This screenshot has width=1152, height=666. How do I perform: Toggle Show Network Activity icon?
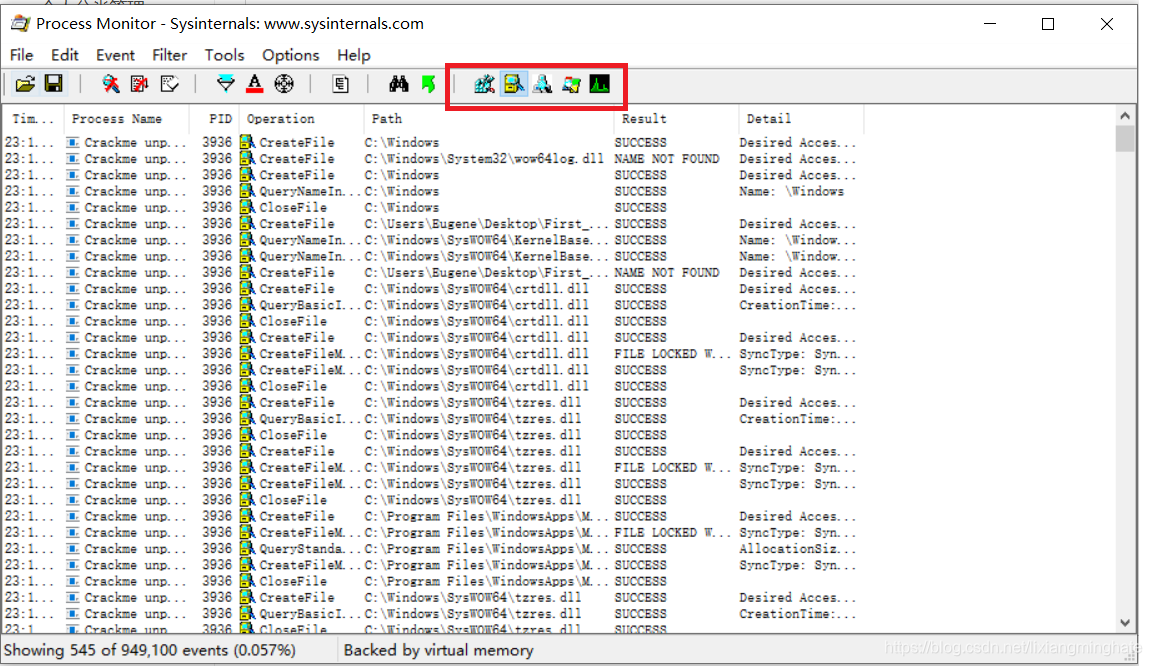coord(542,84)
